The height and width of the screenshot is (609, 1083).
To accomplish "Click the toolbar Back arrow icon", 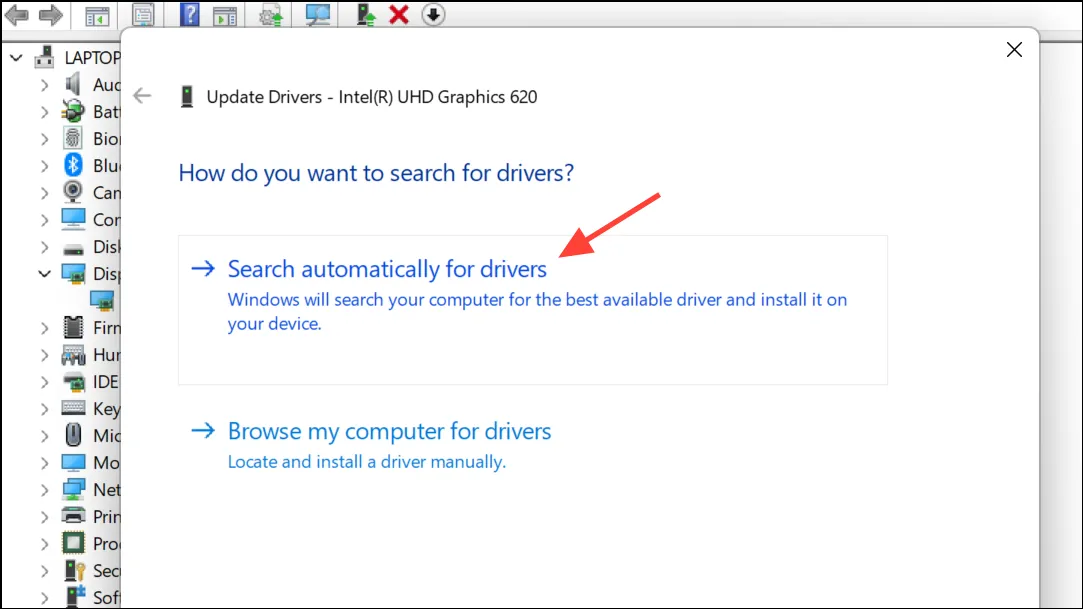I will pos(17,14).
